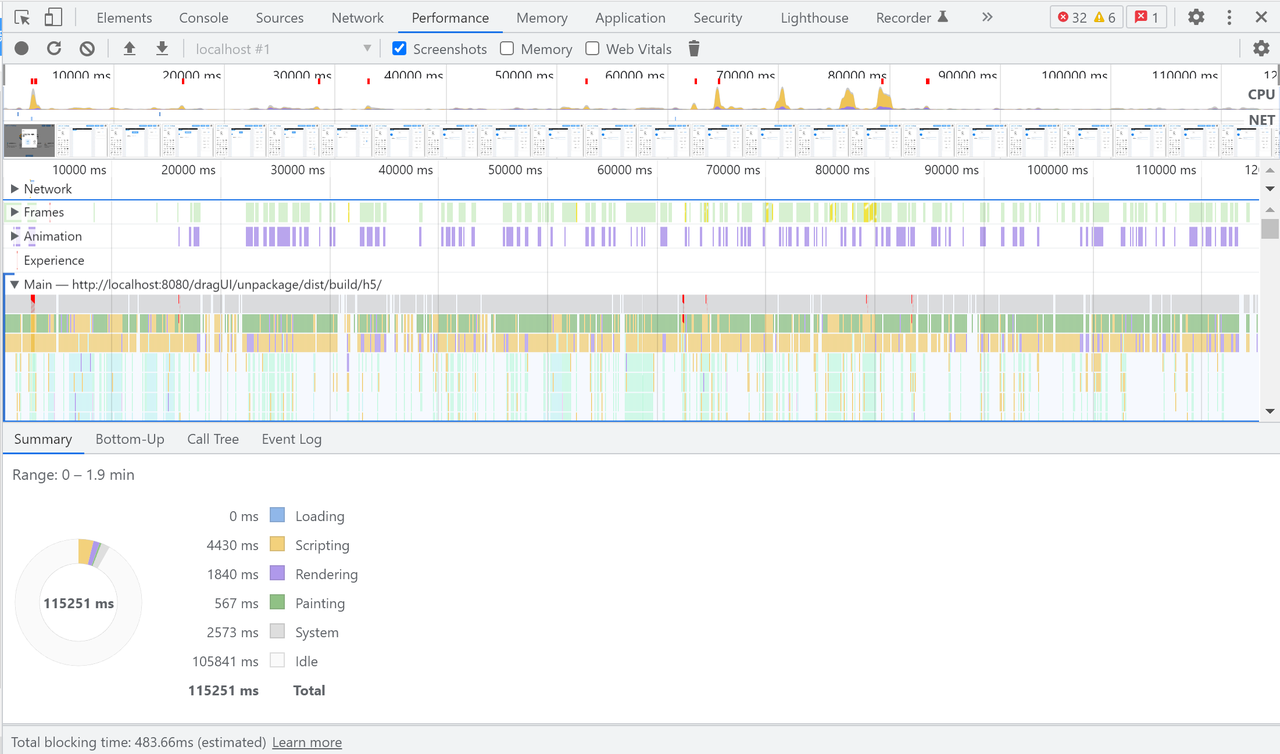Save the performance profile

(161, 48)
